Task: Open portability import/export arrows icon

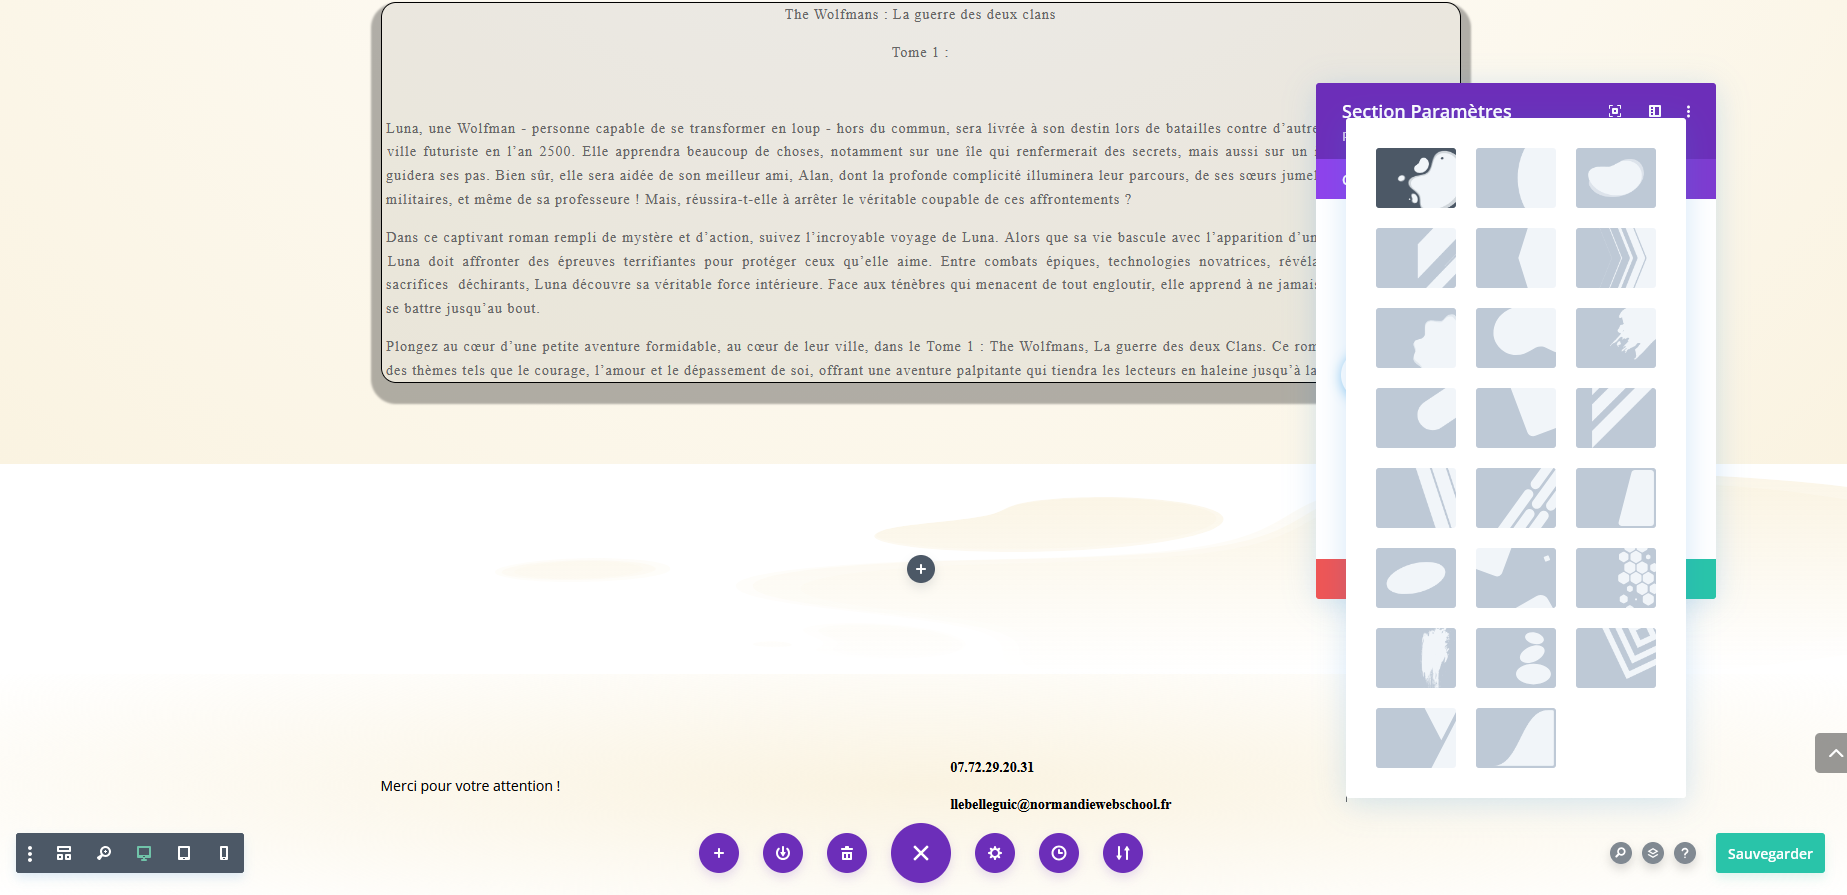Action: pos(1123,853)
